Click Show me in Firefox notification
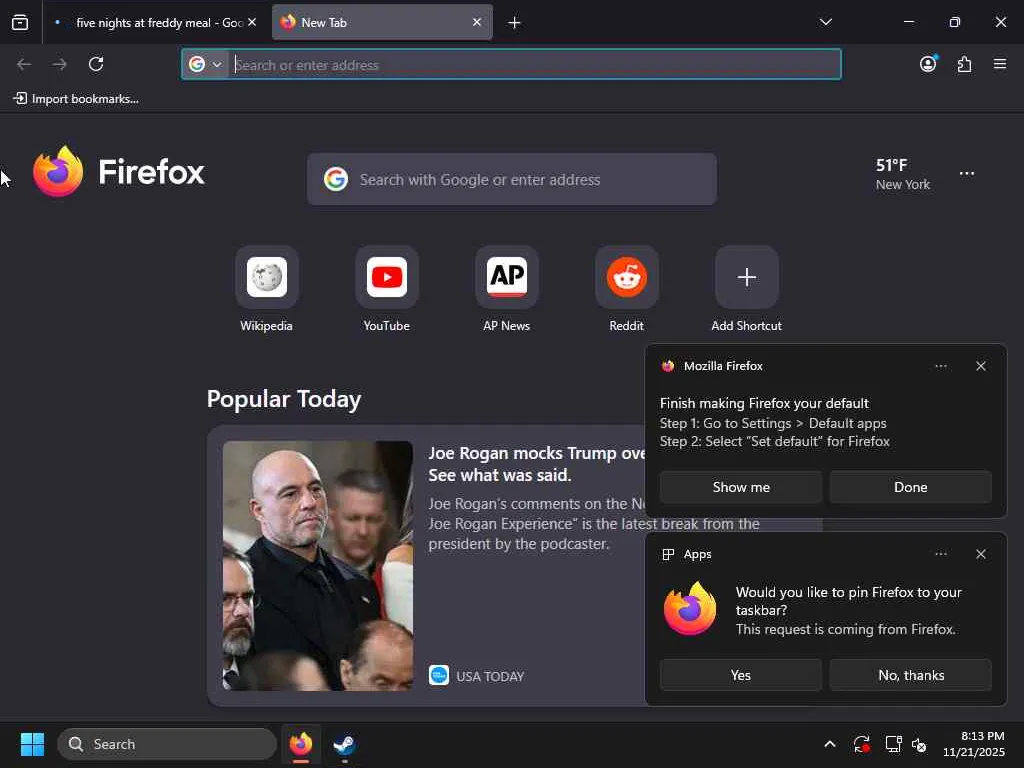 741,487
